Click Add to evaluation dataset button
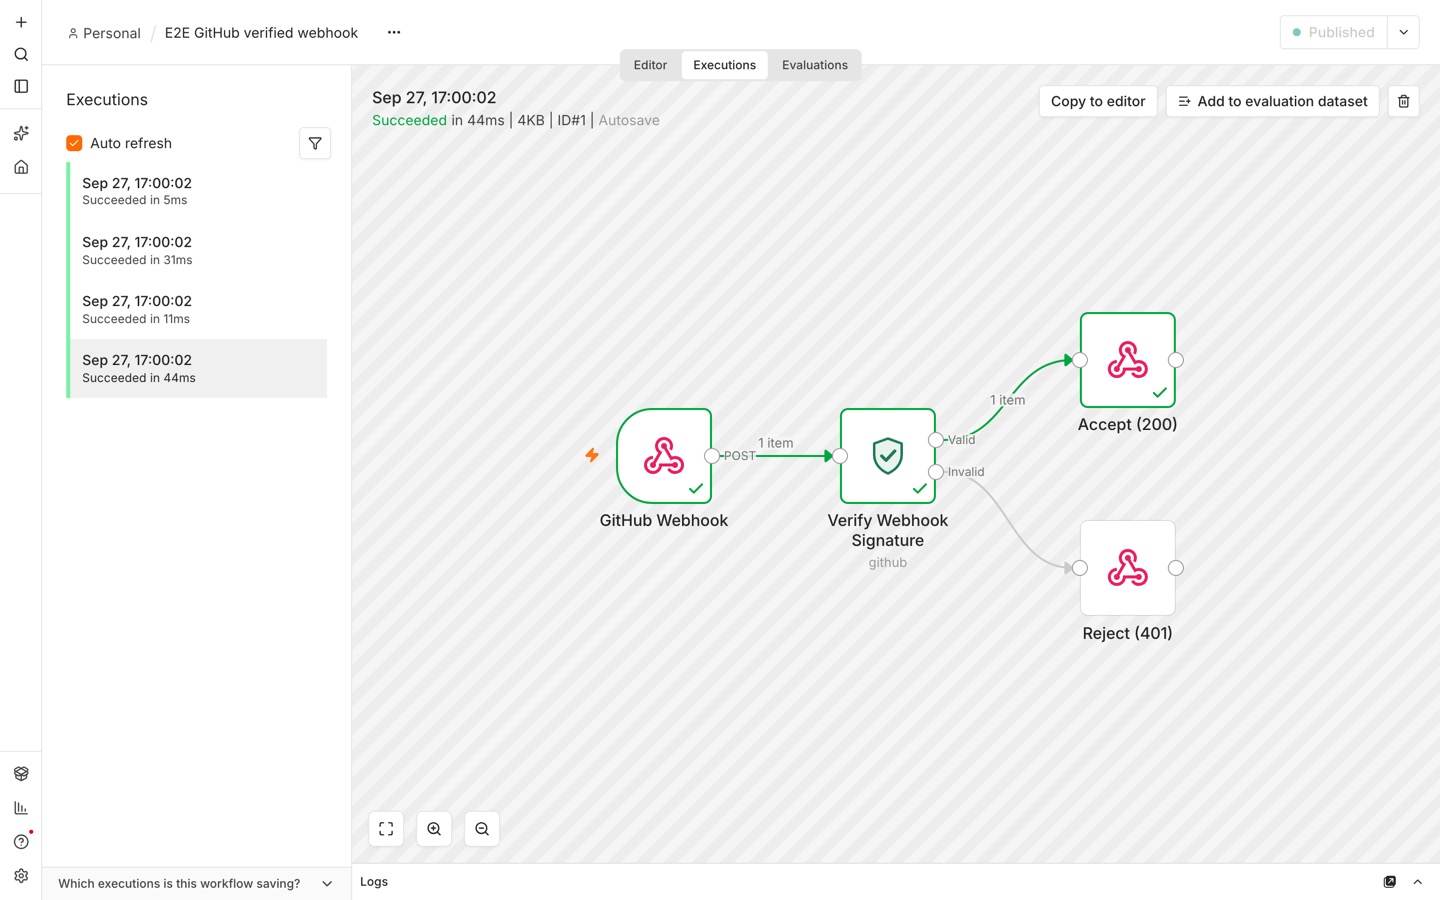Screen dimensions: 1440x900 pos(1272,101)
